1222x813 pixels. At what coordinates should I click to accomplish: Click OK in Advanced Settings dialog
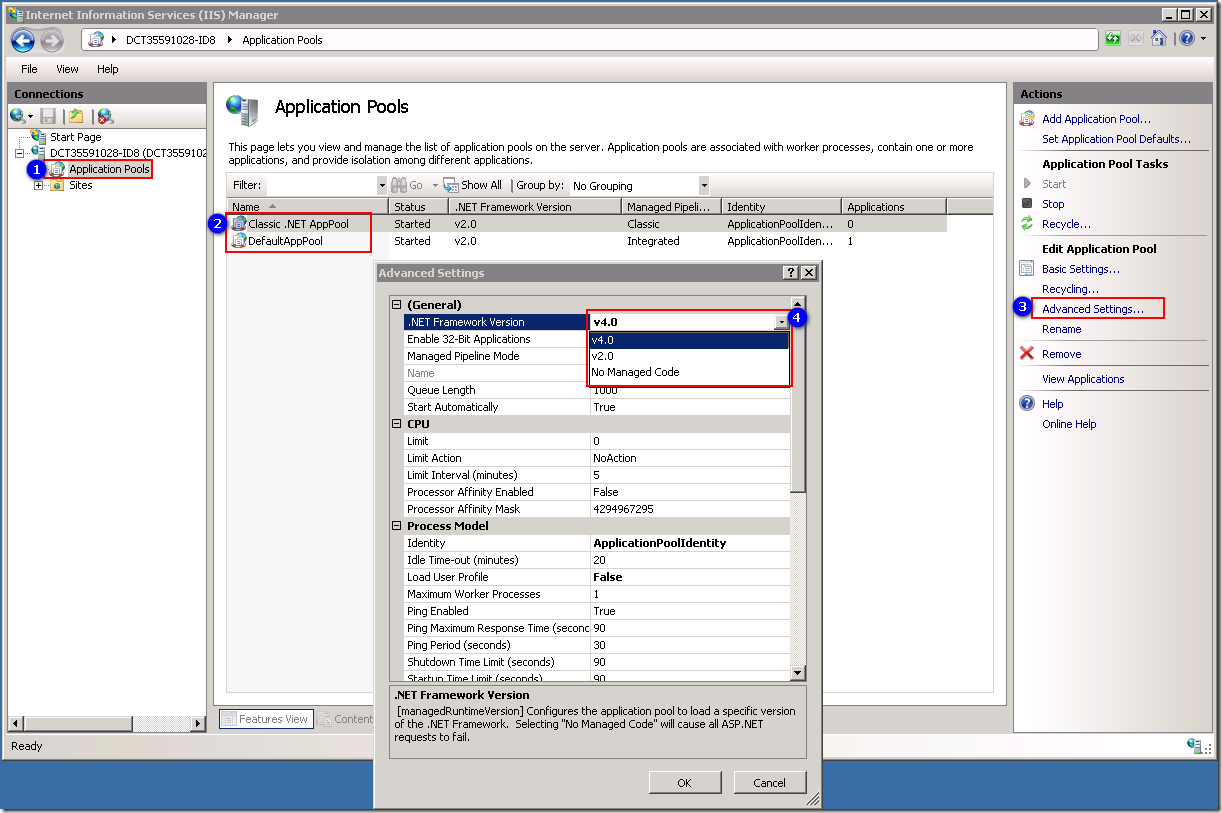pyautogui.click(x=685, y=783)
